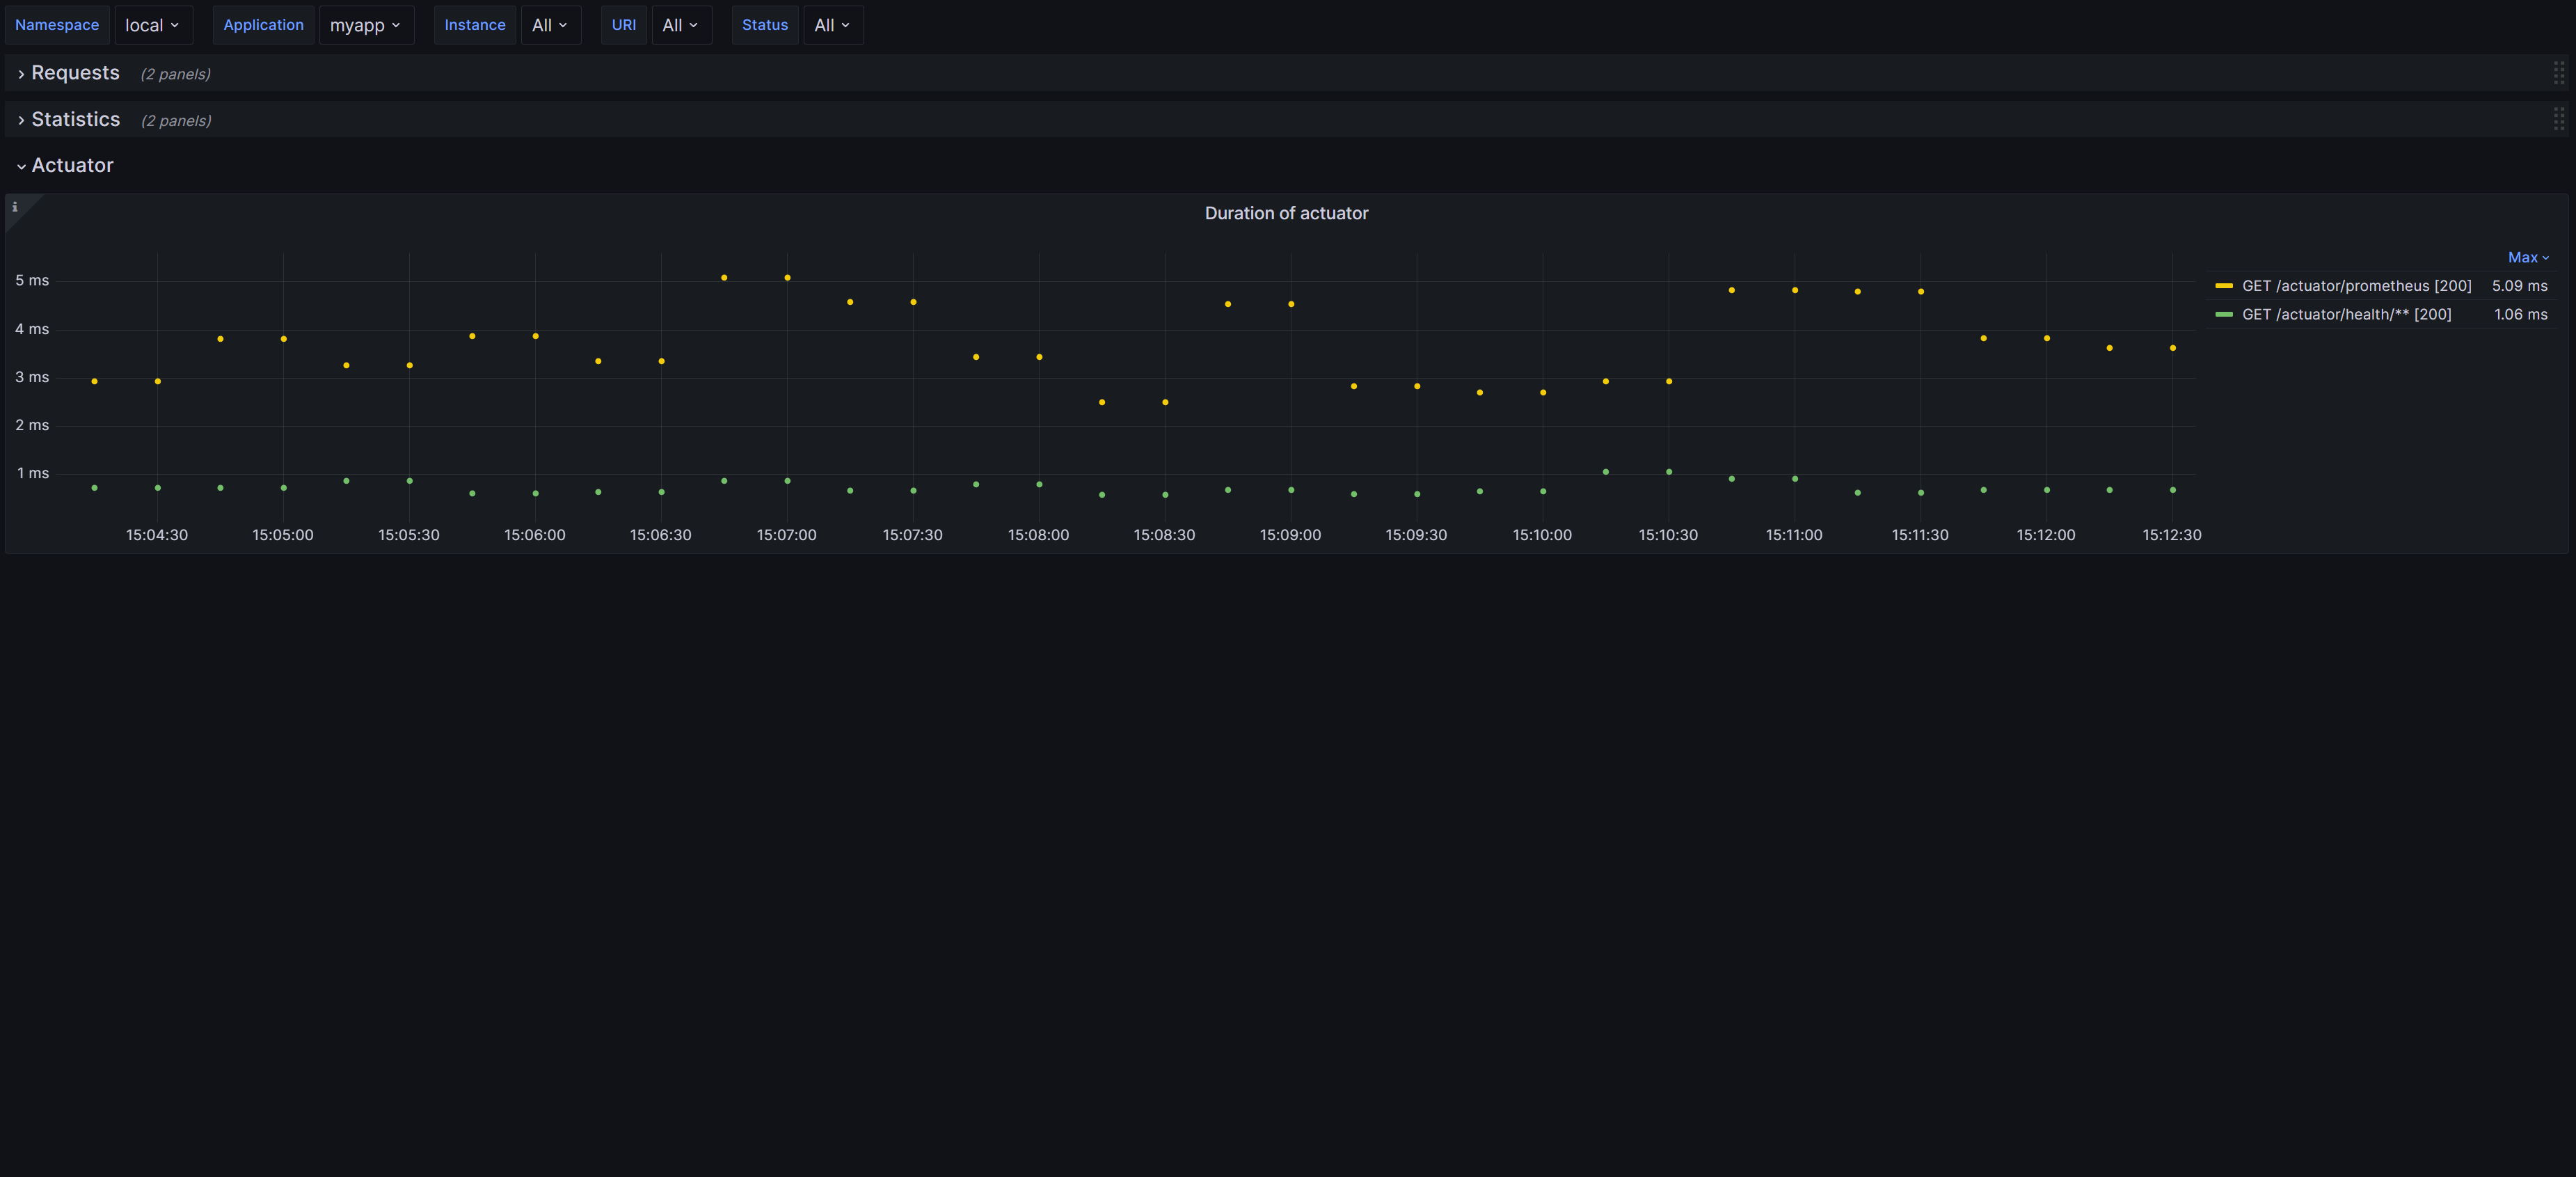The image size is (2576, 1177).
Task: Click the Namespace variable label
Action: point(57,25)
